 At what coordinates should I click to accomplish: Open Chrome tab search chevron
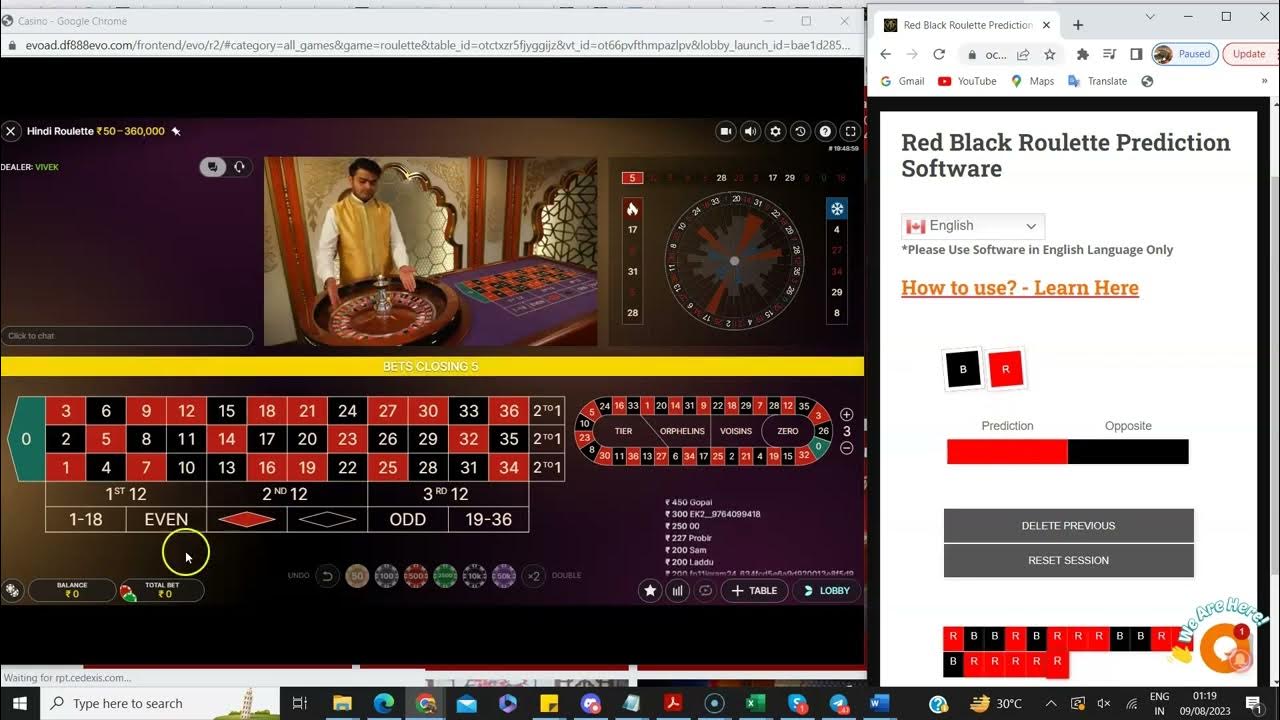click(x=1150, y=17)
